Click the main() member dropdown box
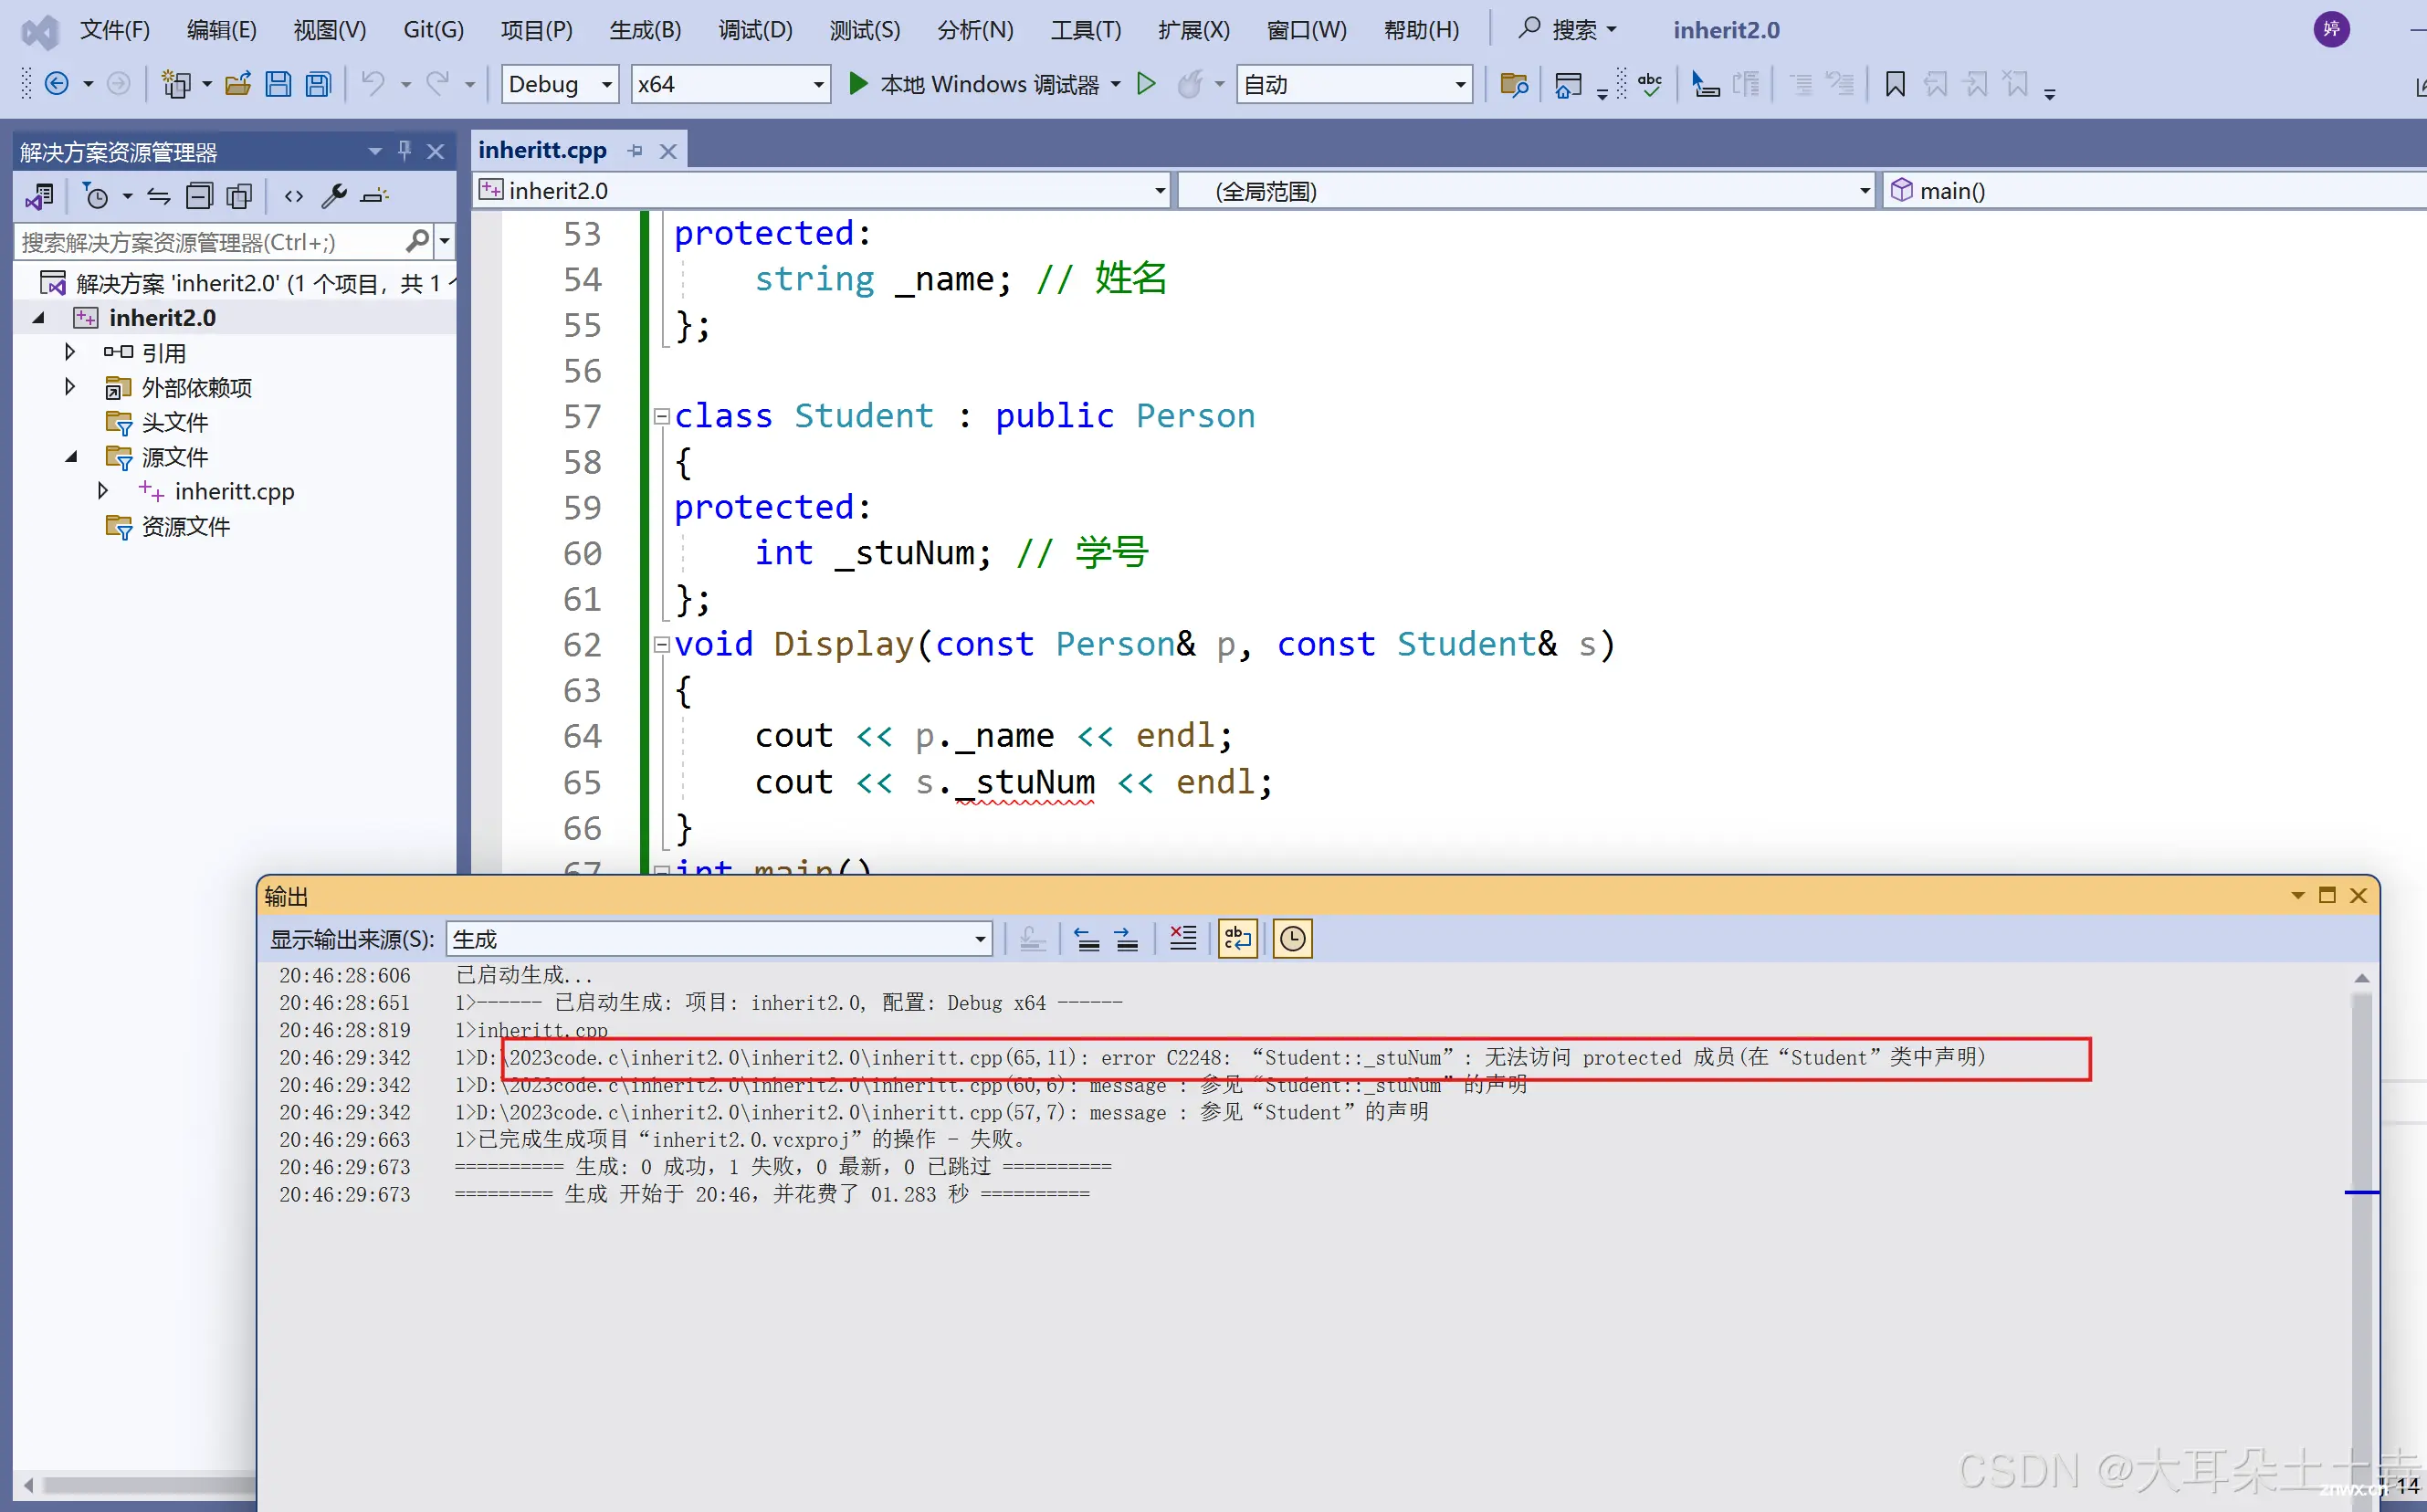Image resolution: width=2427 pixels, height=1512 pixels. [x=2154, y=190]
